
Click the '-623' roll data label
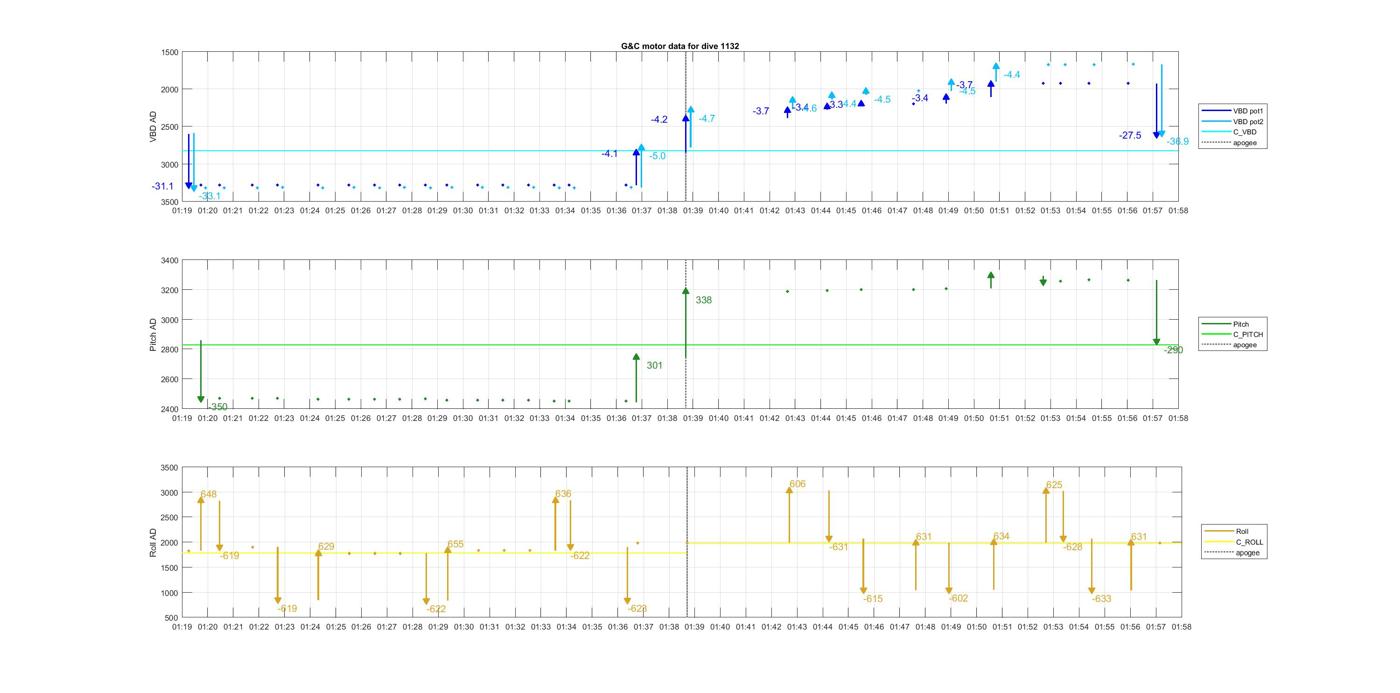[x=637, y=609]
